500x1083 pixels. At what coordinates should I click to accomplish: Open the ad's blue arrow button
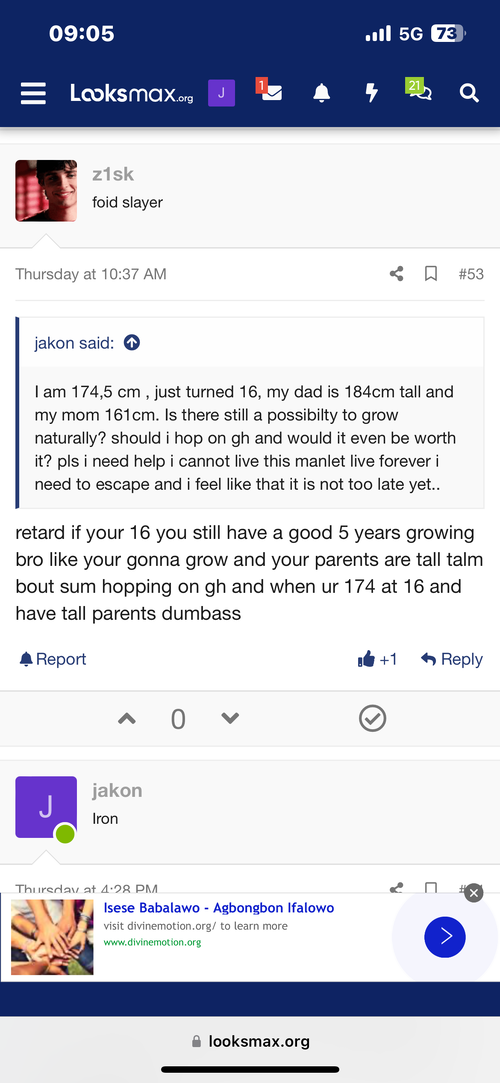coord(445,937)
